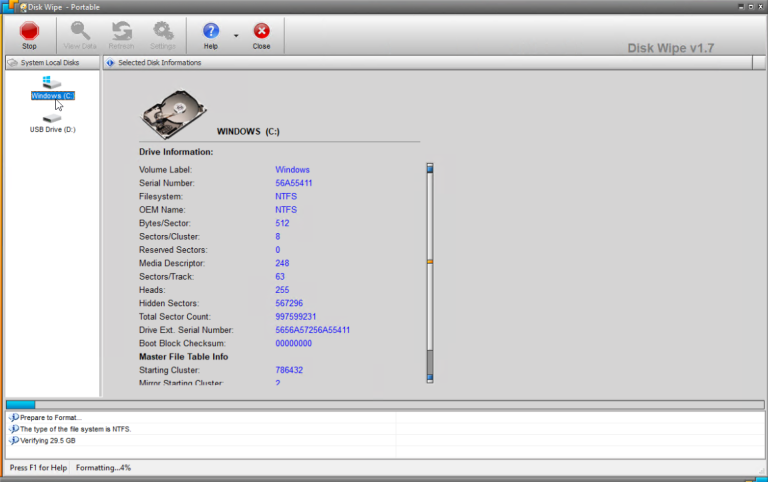Click the Volume Label value Windows

(x=292, y=169)
